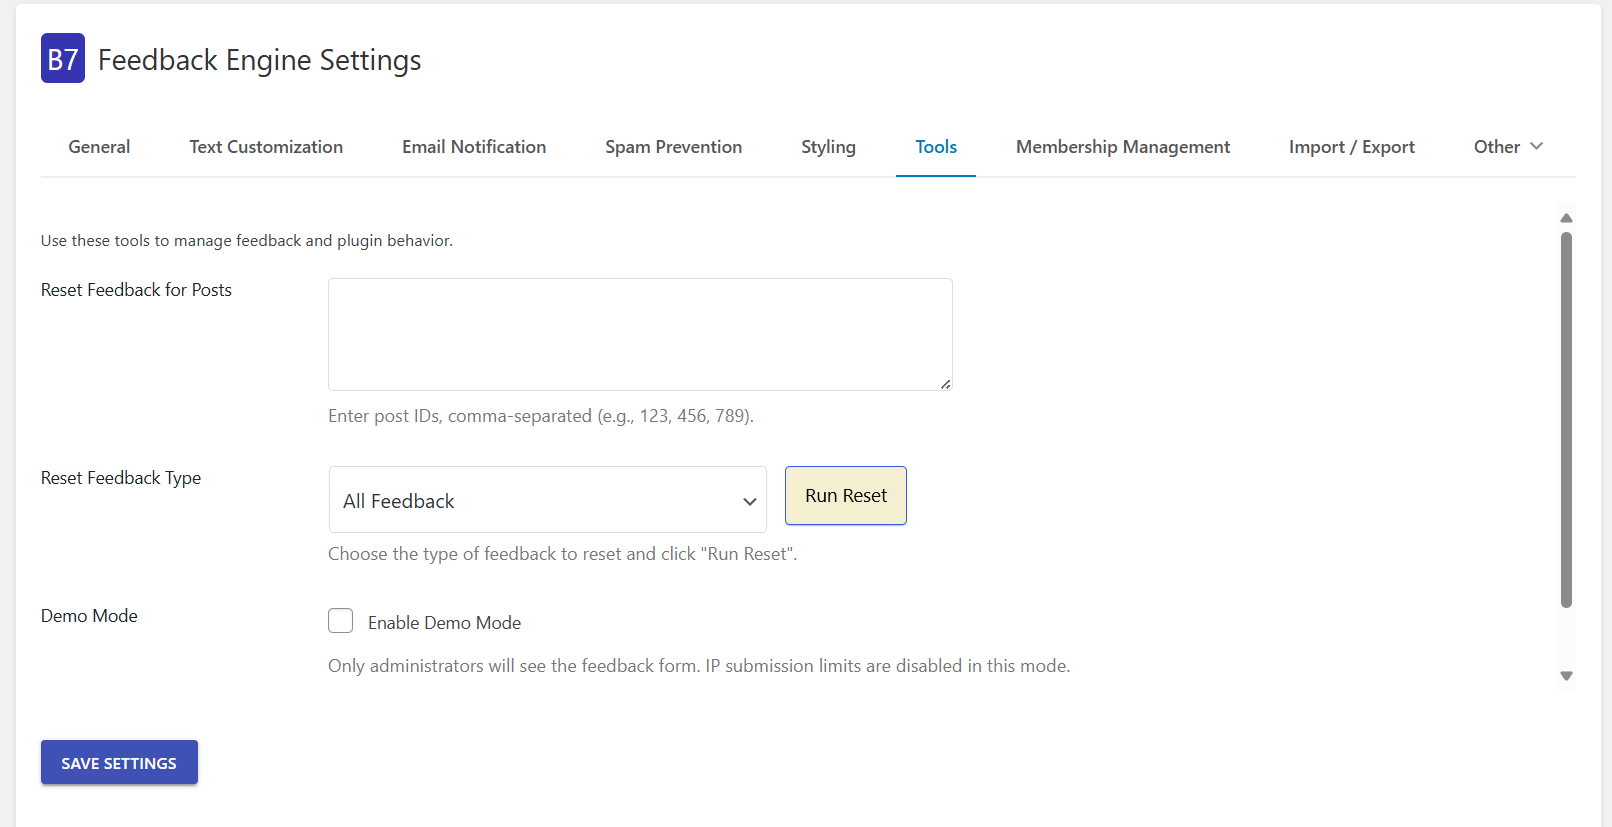Open Spam Prevention tab
The height and width of the screenshot is (827, 1612).
673,147
